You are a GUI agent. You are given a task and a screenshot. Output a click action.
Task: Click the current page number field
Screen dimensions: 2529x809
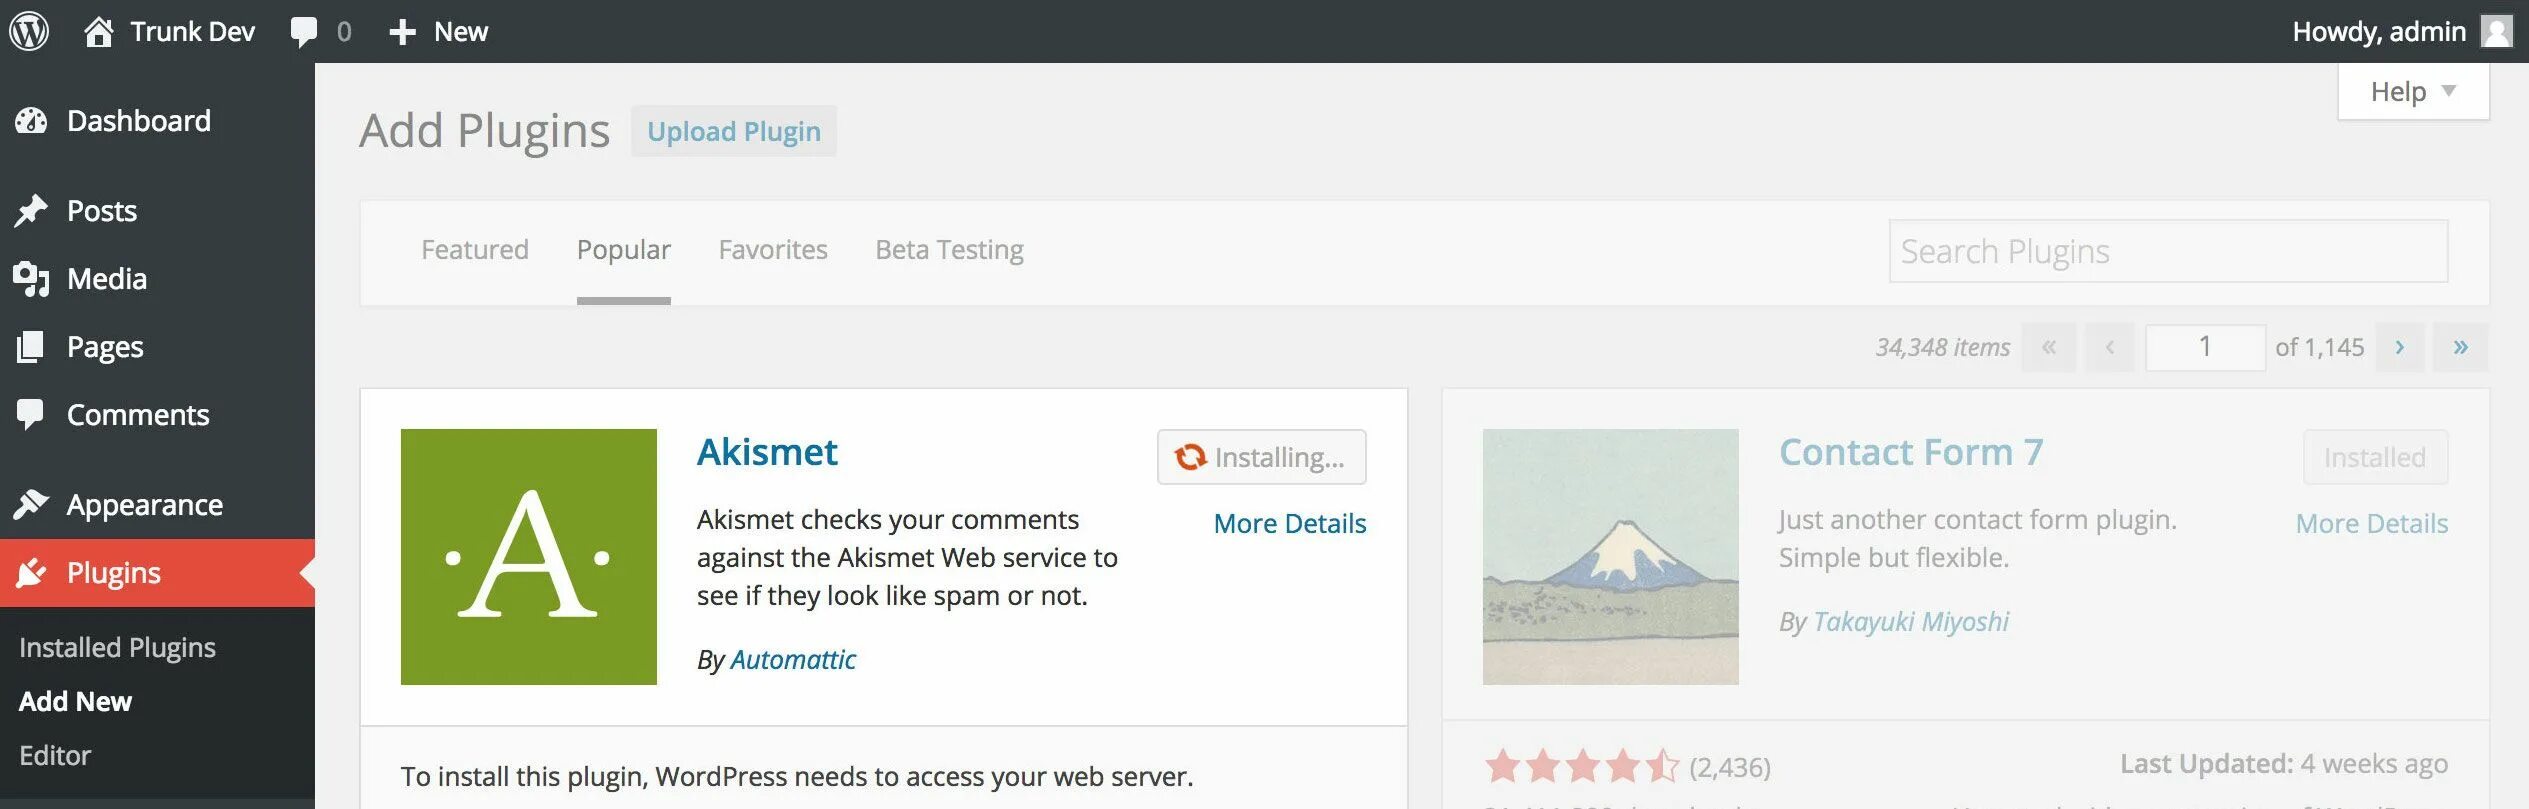(x=2205, y=347)
